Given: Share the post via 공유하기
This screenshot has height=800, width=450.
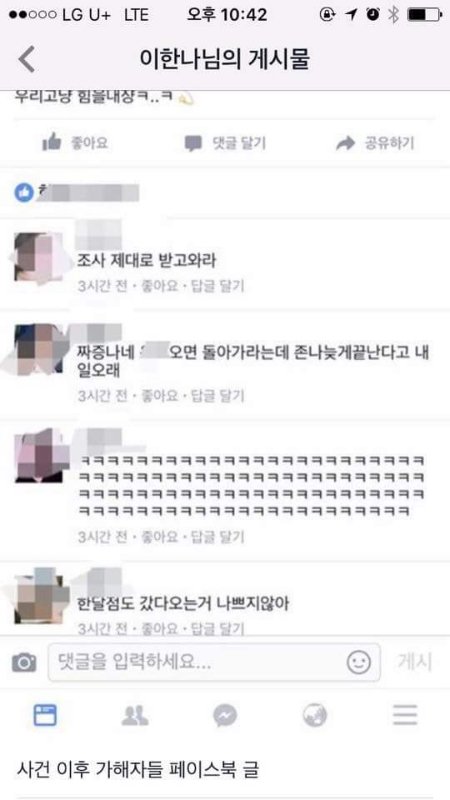Looking at the screenshot, I should (x=375, y=143).
